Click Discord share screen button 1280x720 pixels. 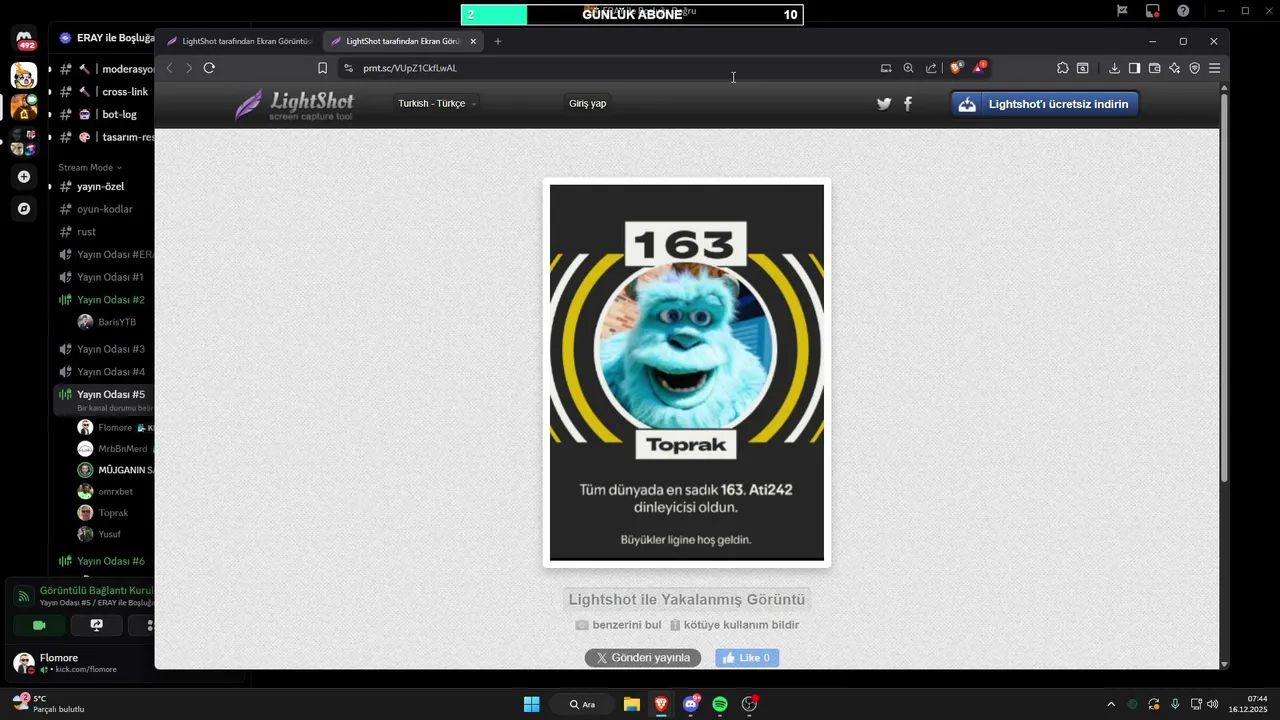(x=97, y=625)
